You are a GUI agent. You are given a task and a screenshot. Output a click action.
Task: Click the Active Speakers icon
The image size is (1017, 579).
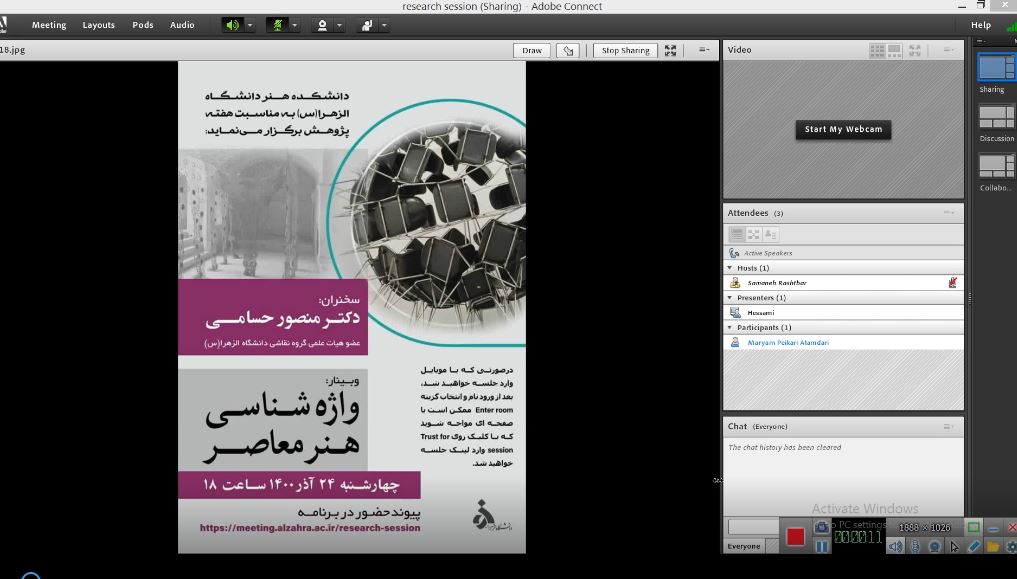tap(734, 253)
